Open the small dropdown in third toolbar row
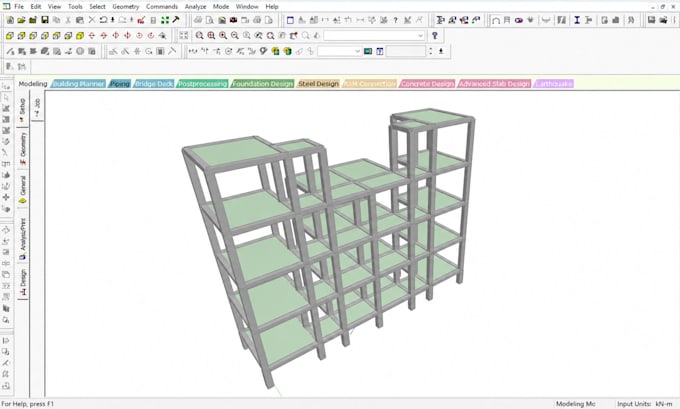This screenshot has width=680, height=409. (340, 51)
